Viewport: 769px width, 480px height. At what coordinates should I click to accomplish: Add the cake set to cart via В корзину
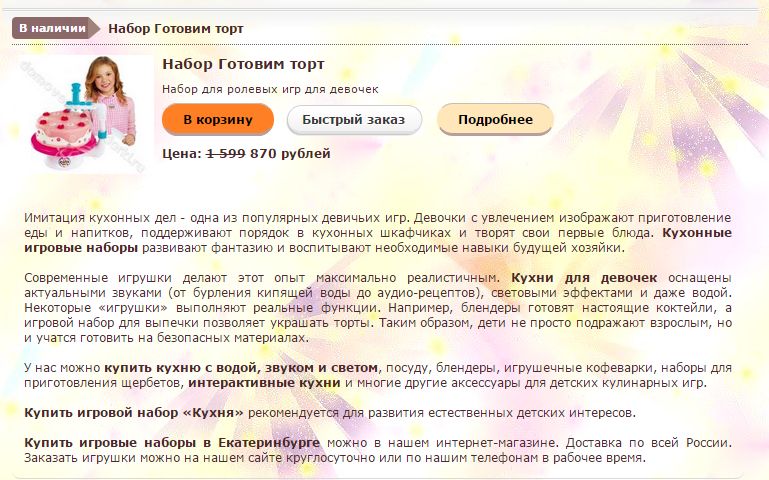tap(218, 120)
